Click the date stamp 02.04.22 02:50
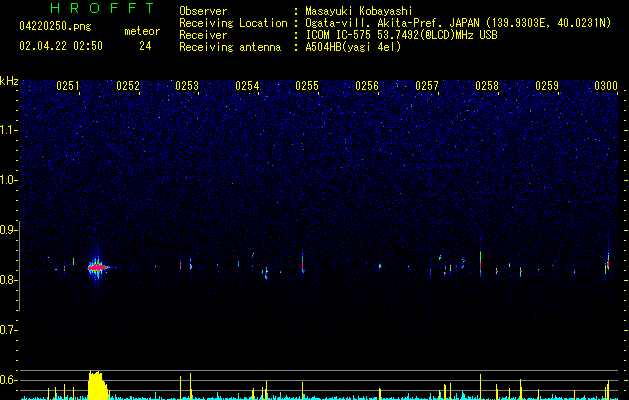Viewport: 629px width, 400px height. [x=61, y=46]
